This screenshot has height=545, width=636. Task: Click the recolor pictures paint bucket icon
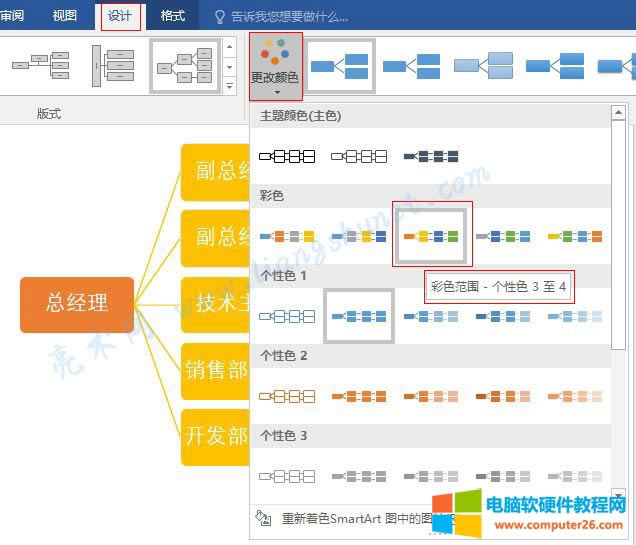263,518
